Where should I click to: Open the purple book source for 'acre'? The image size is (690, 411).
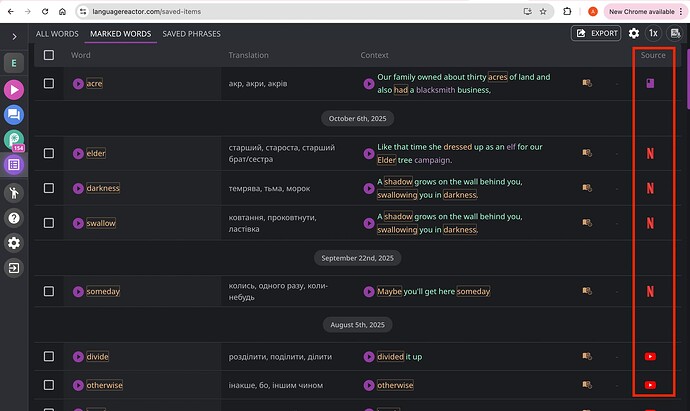650,84
